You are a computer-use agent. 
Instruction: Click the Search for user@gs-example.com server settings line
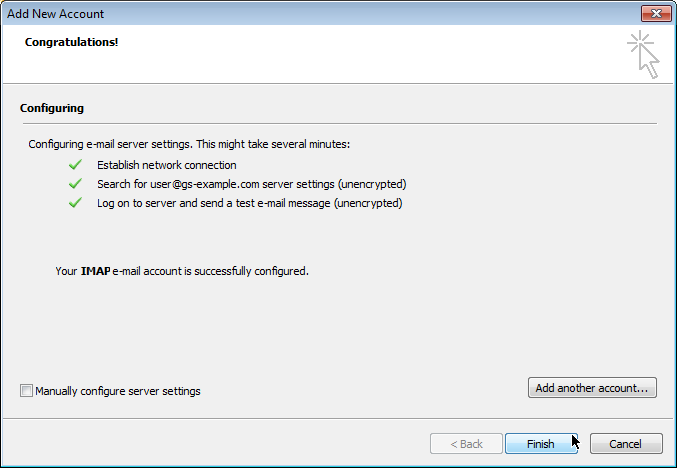click(251, 184)
